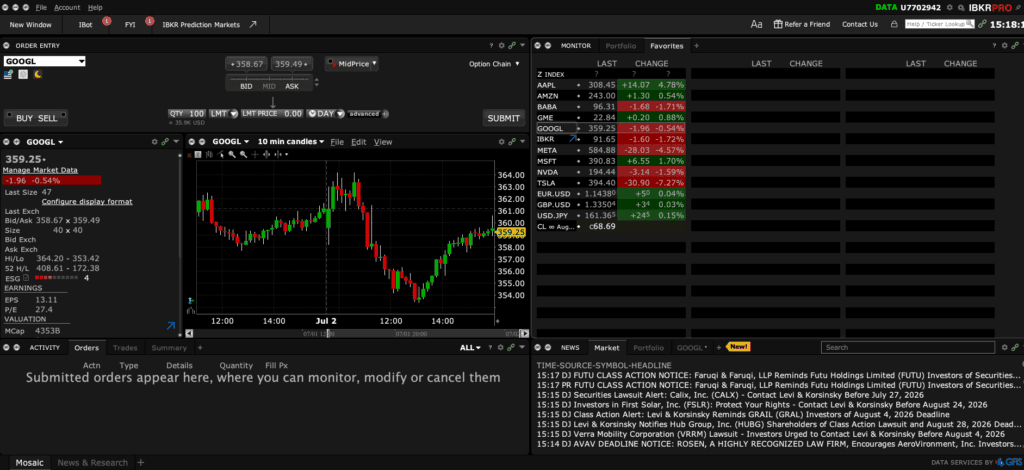Click the US flag icon under GOOGL symbol
This screenshot has height=470, width=1024.
[x=8, y=74]
